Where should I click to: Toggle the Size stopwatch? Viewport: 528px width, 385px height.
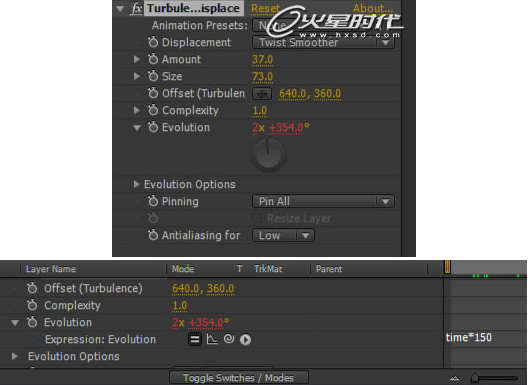[x=153, y=76]
